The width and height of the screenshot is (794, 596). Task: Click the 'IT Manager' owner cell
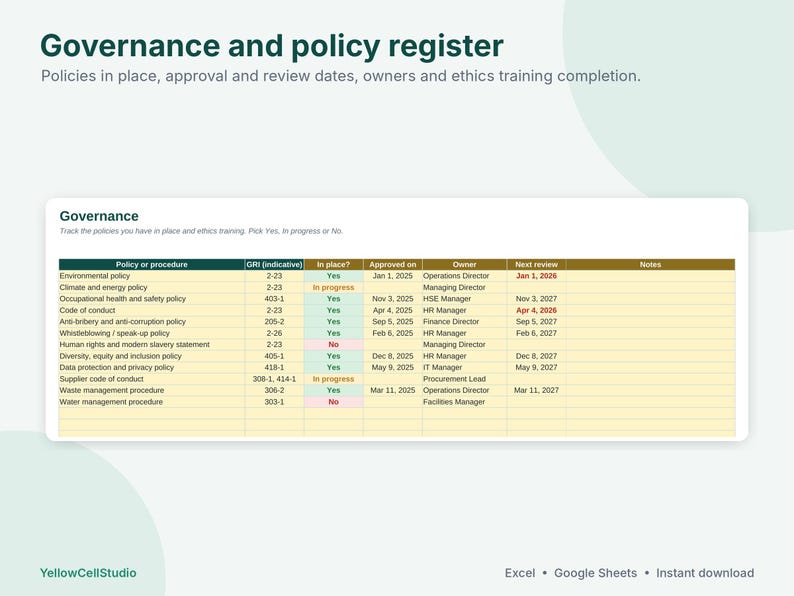click(x=465, y=368)
